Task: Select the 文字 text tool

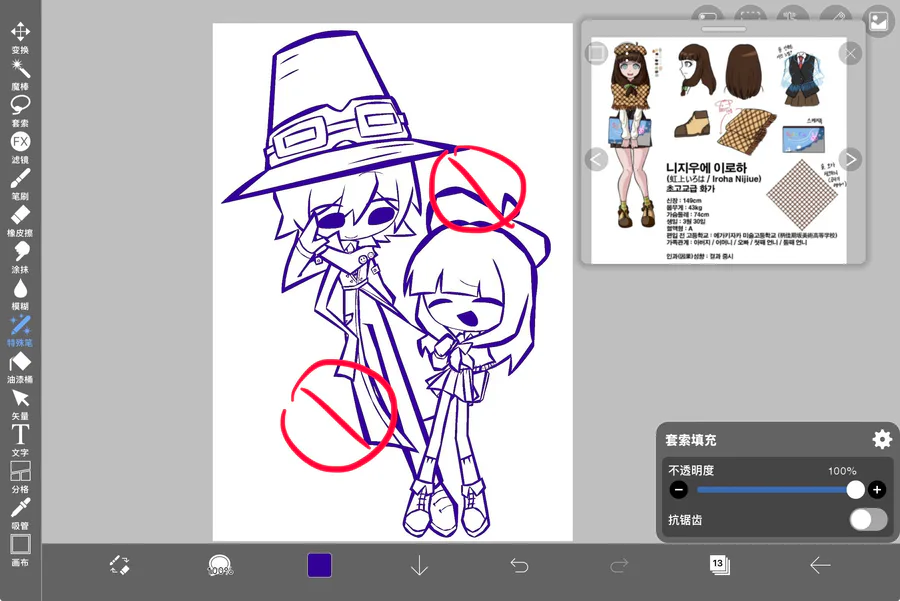Action: (20, 441)
